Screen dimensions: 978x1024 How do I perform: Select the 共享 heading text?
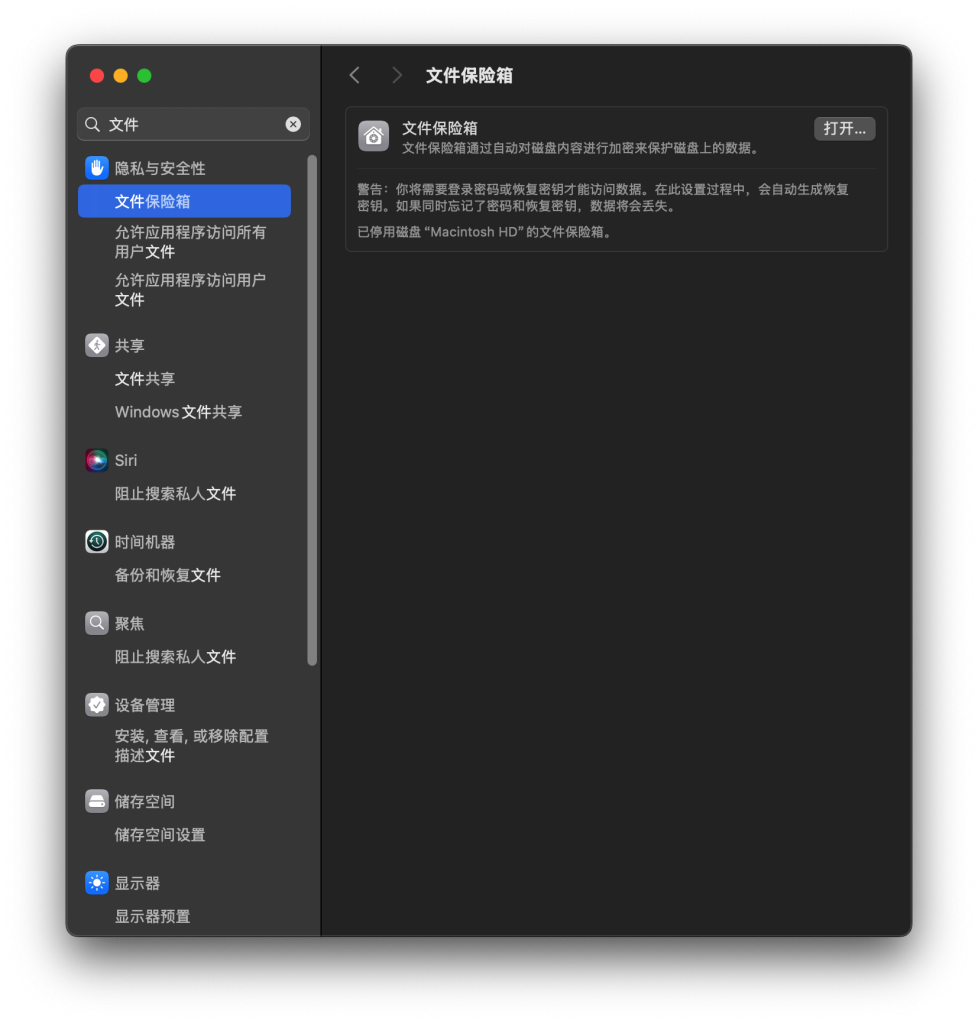[129, 345]
